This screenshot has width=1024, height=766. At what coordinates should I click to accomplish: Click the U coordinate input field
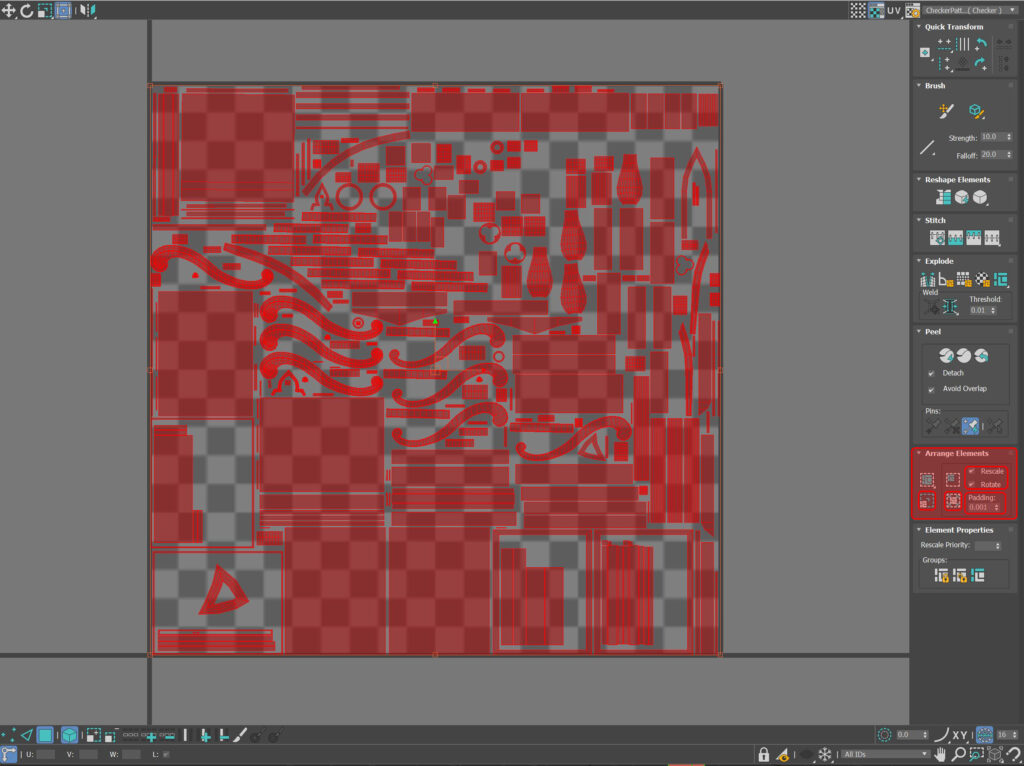(46, 754)
